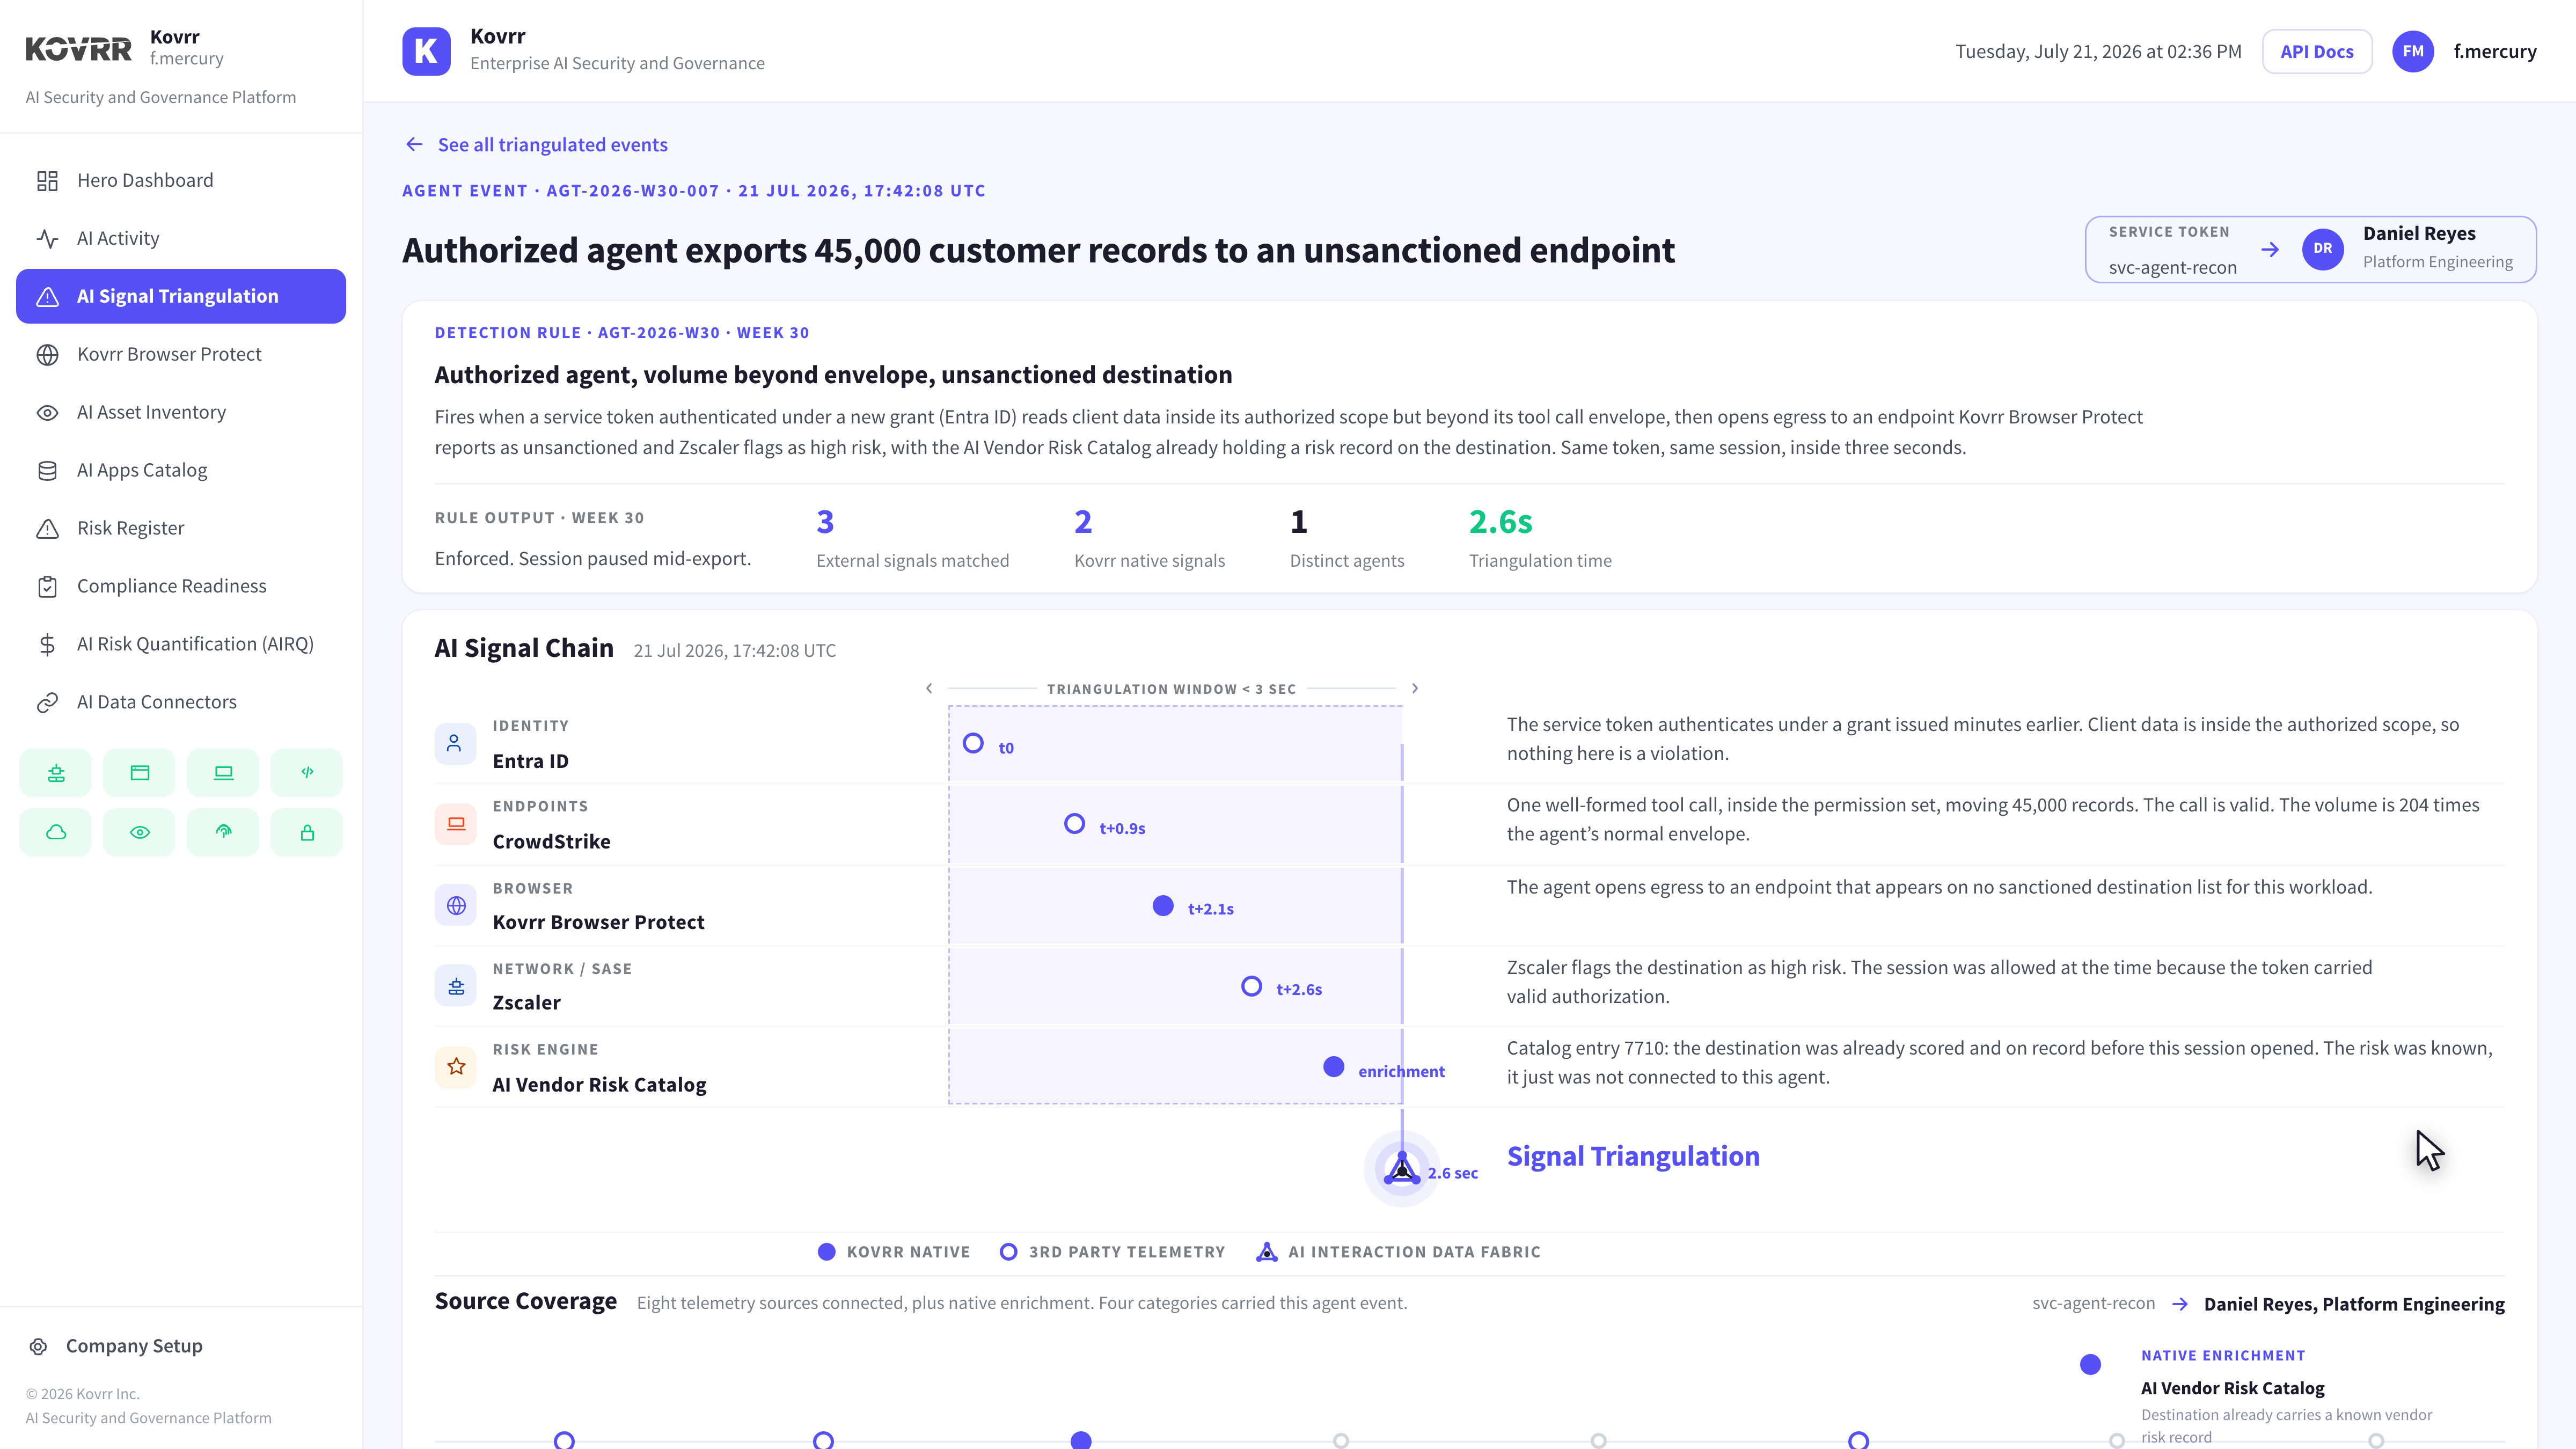Click See all triangulated events link
Viewport: 2576px width, 1449px height.
(536, 145)
